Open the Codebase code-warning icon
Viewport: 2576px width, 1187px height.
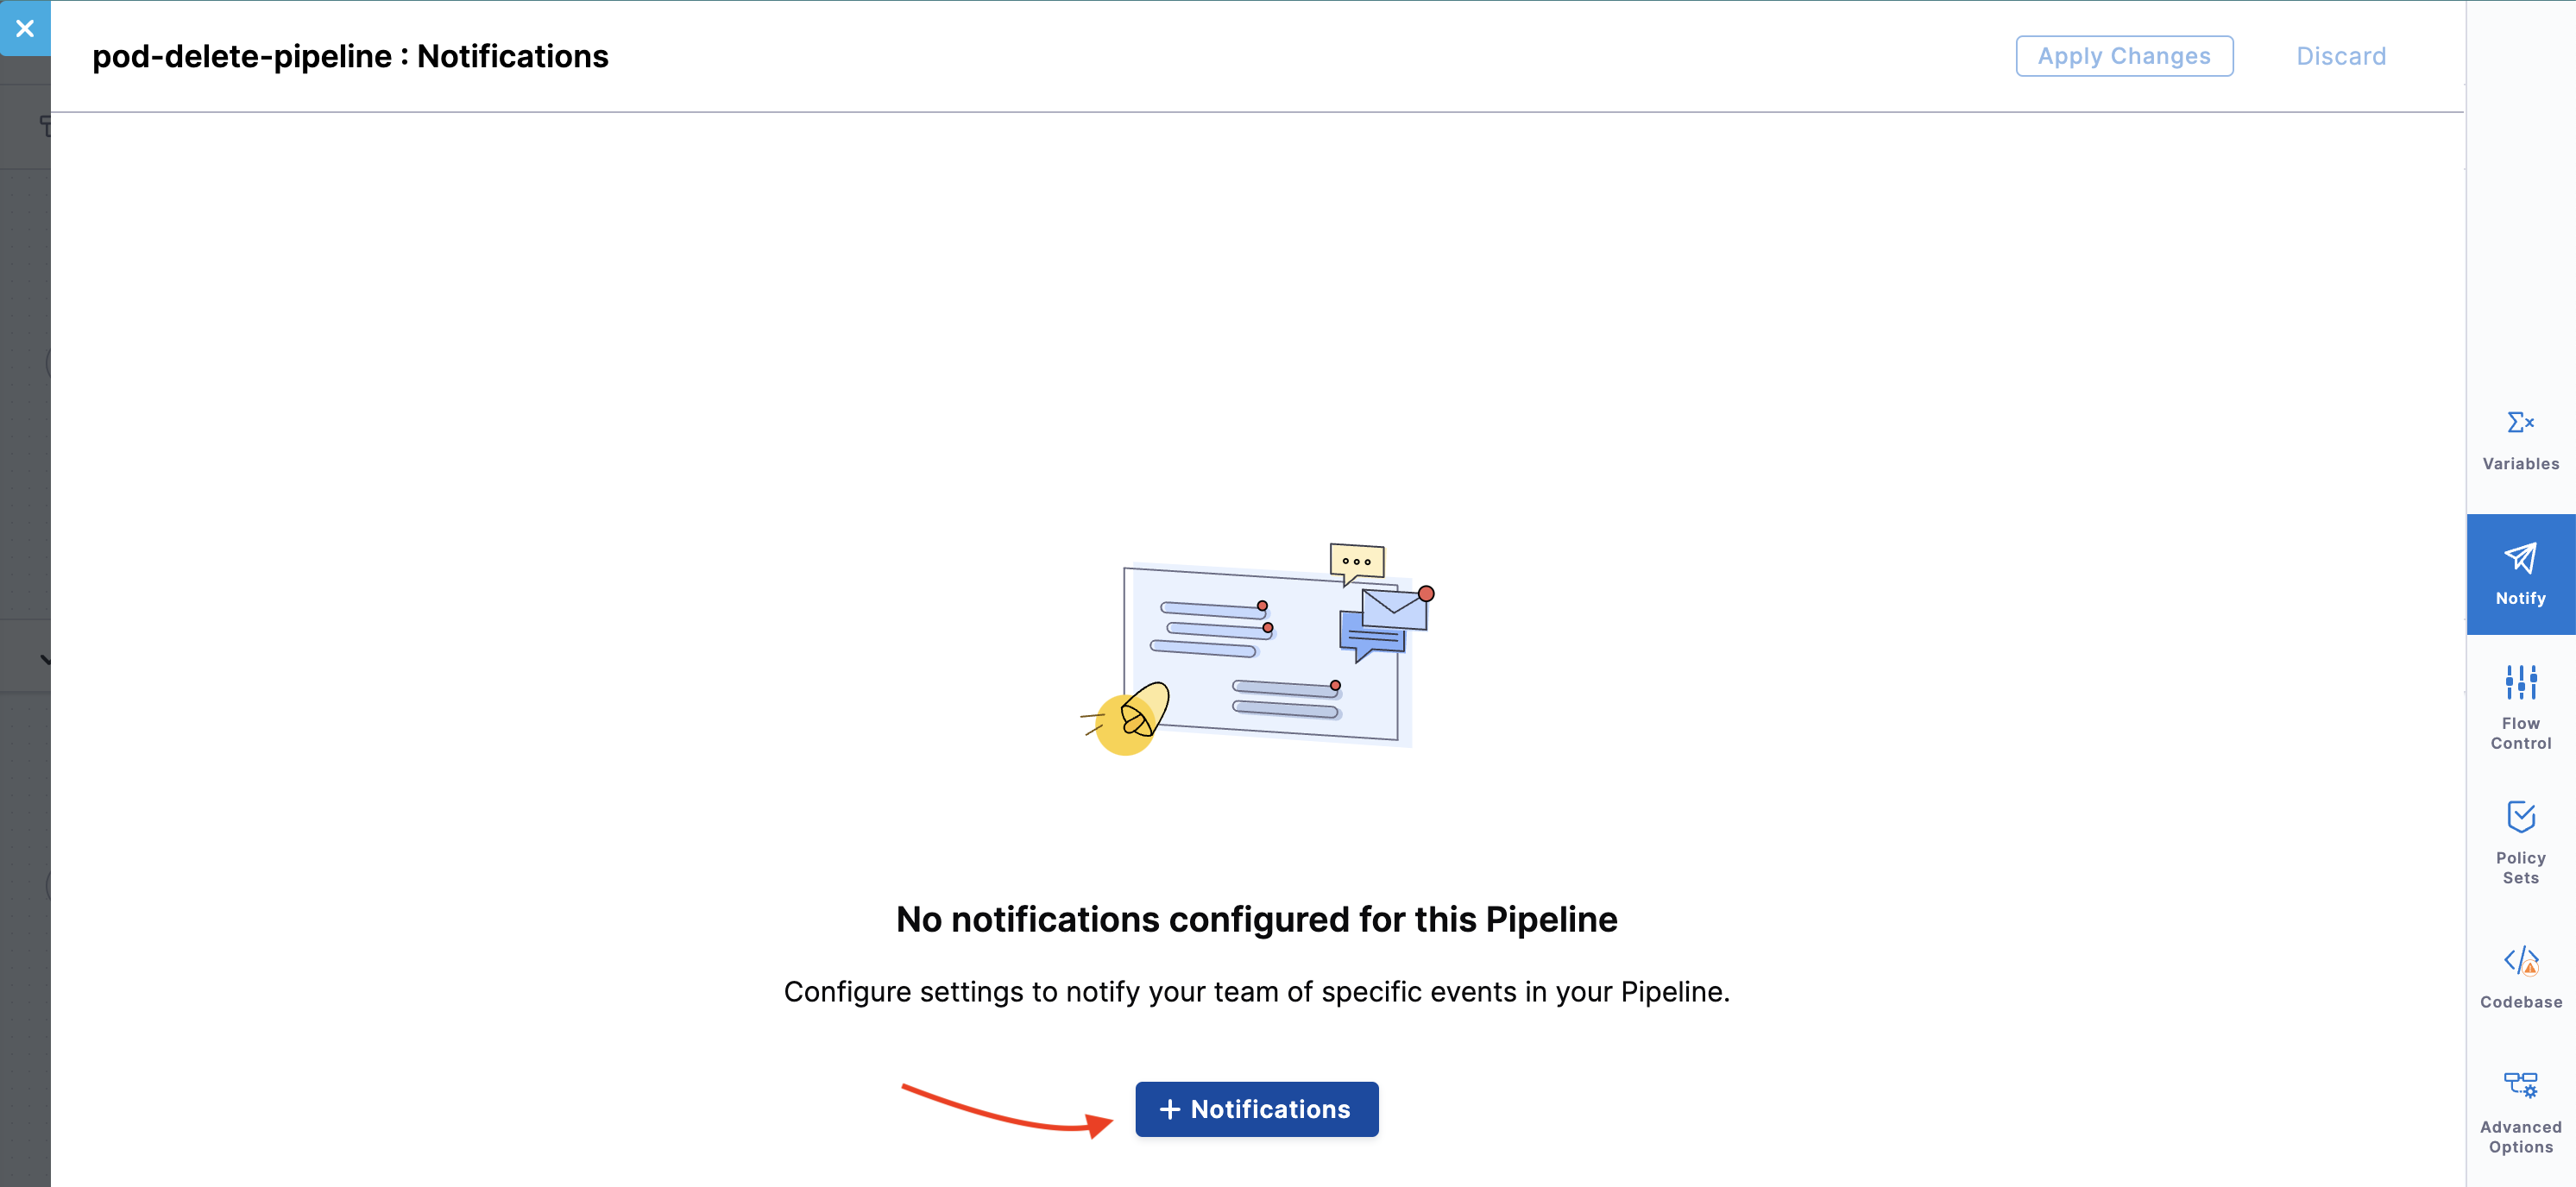coord(2520,961)
